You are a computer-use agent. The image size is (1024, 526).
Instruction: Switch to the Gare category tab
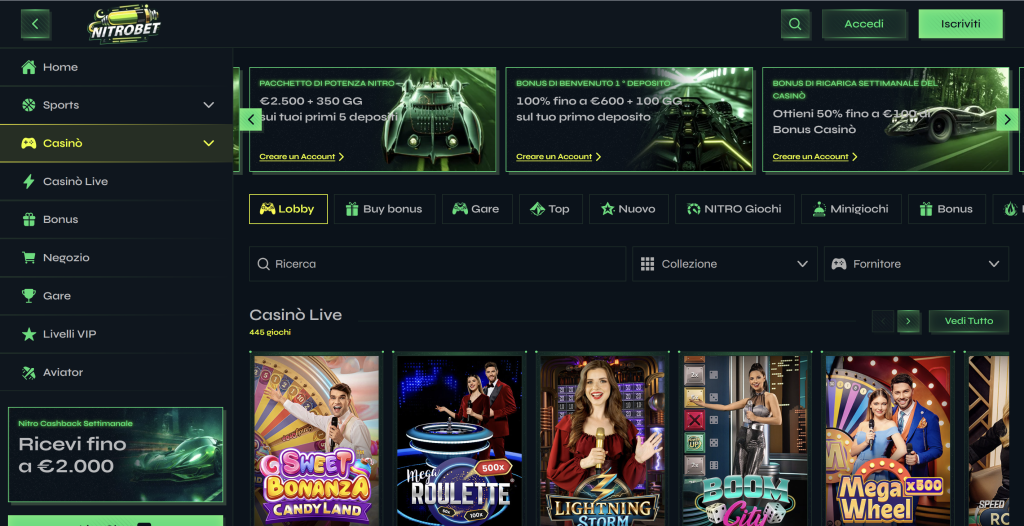point(477,209)
